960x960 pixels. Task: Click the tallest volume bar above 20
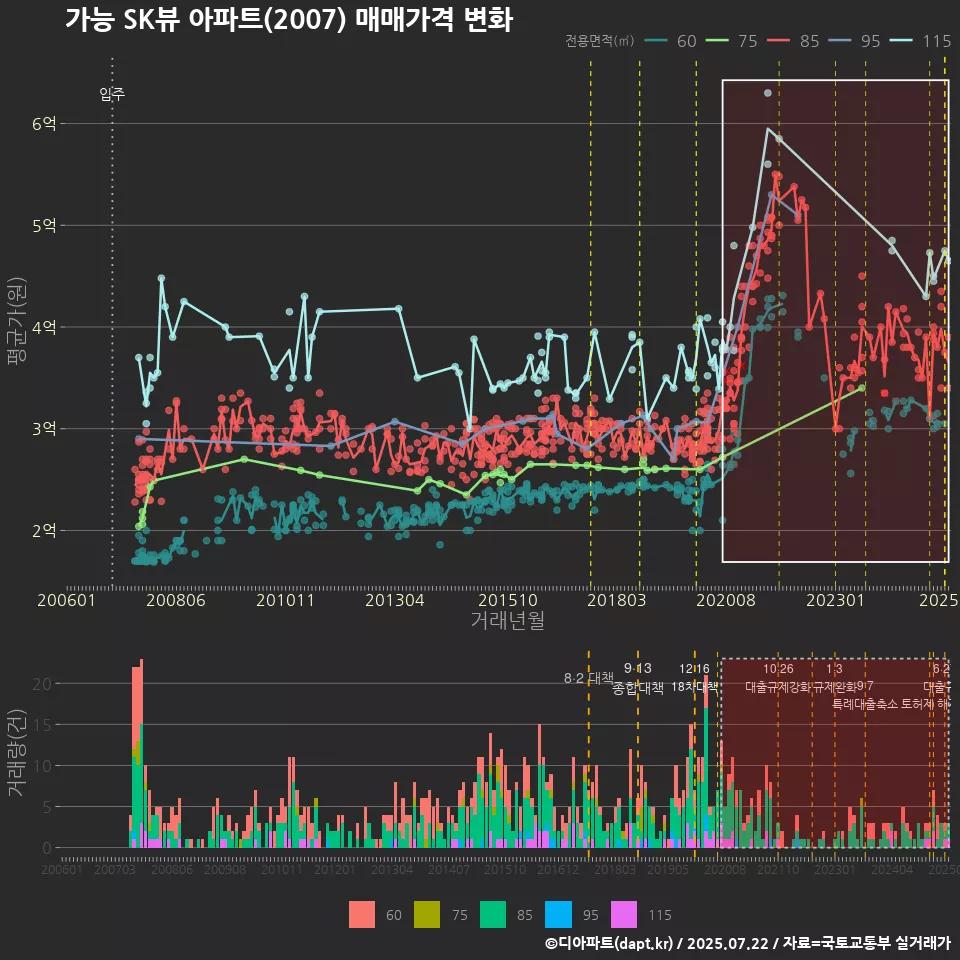pyautogui.click(x=141, y=754)
